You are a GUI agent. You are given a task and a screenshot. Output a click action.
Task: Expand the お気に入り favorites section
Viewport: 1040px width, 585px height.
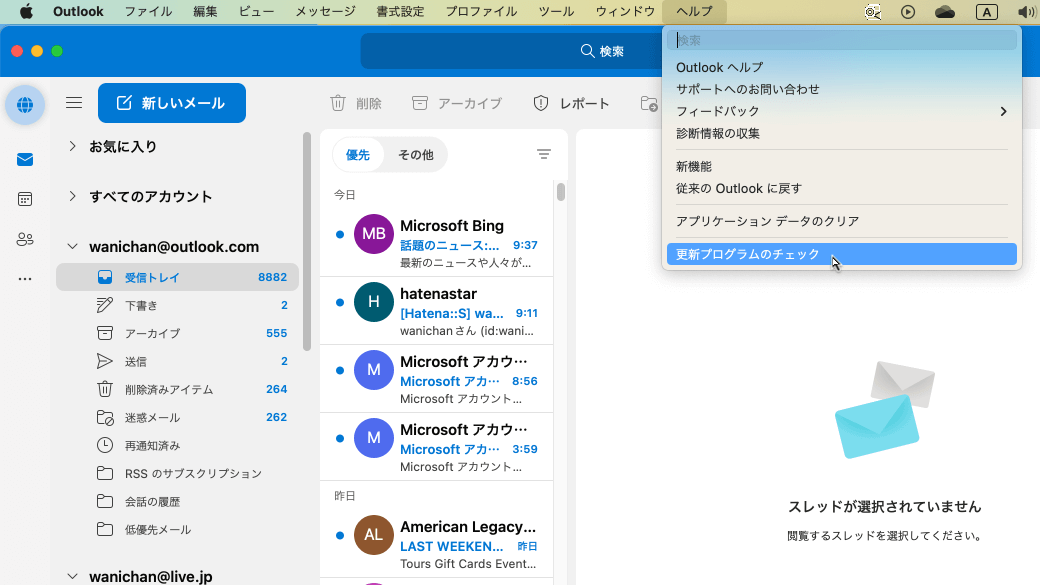[72, 146]
